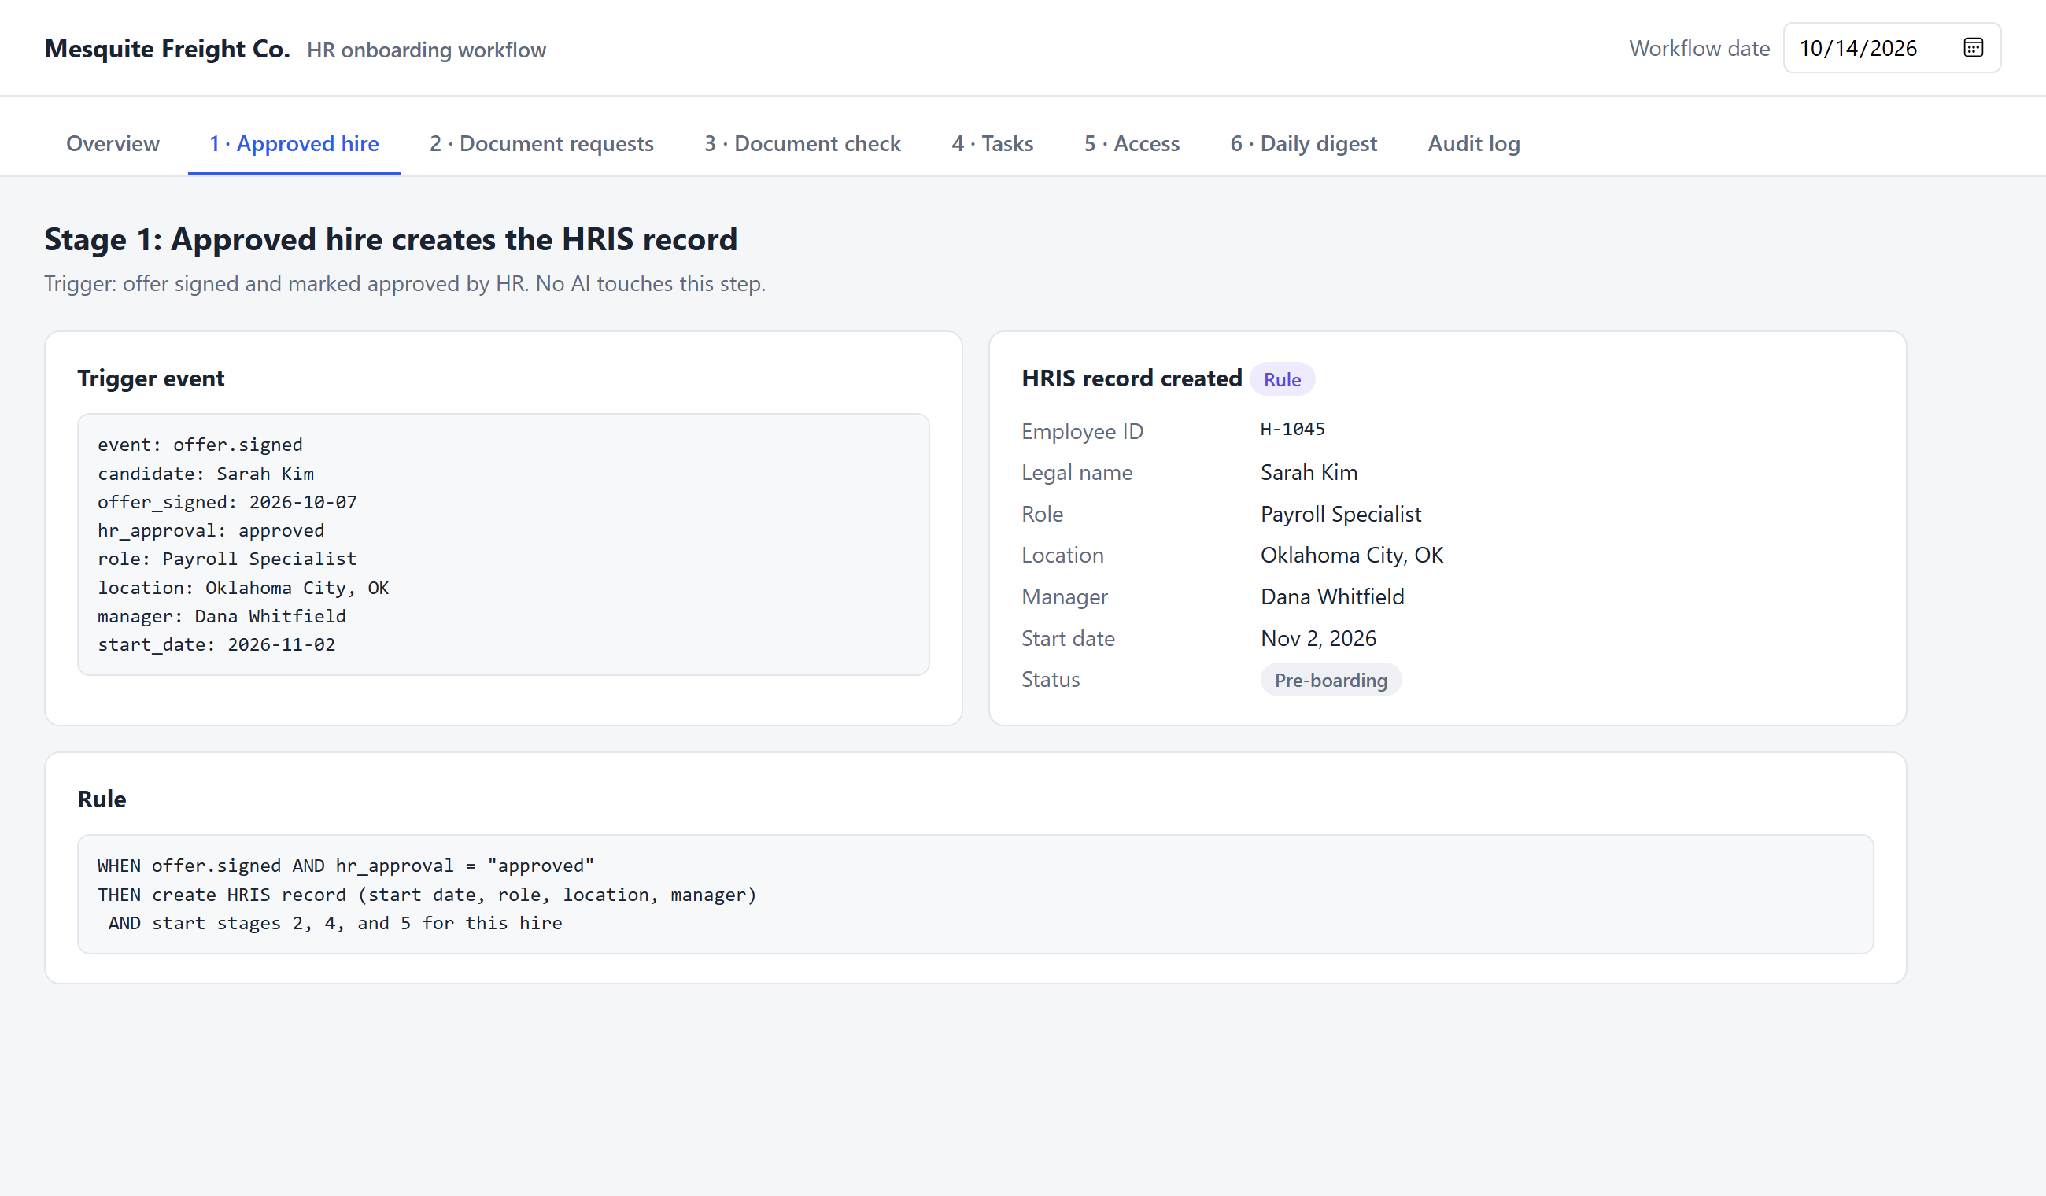Click the AND start stages 2, 4, and 5 line
Viewport: 2046px width, 1196px height.
click(335, 923)
